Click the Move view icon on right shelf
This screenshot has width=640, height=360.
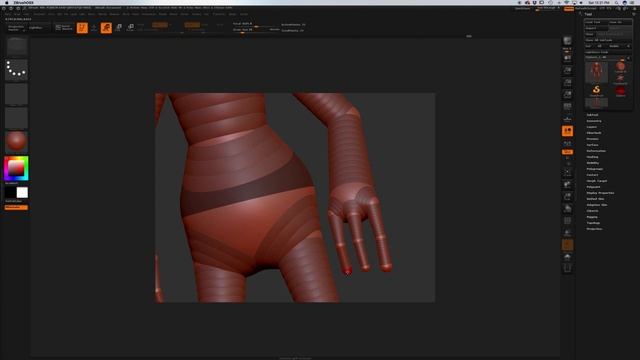pyautogui.click(x=567, y=185)
